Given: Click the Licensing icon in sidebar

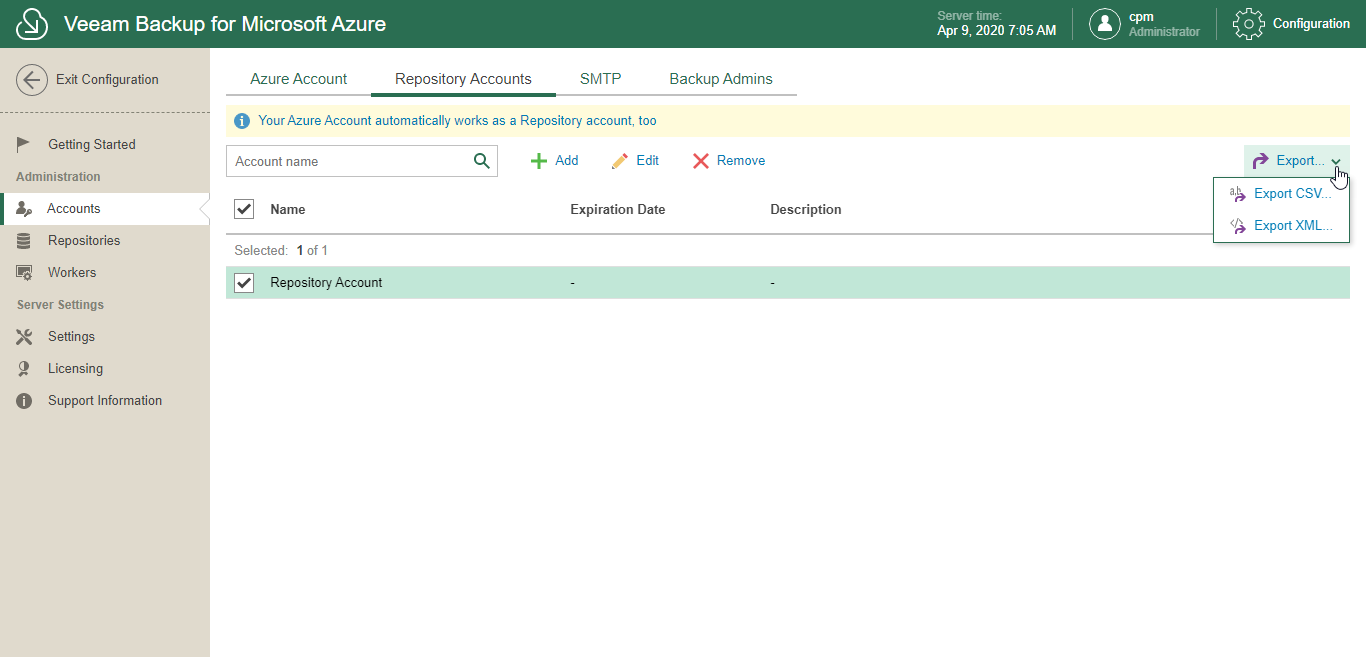Looking at the screenshot, I should 24,369.
